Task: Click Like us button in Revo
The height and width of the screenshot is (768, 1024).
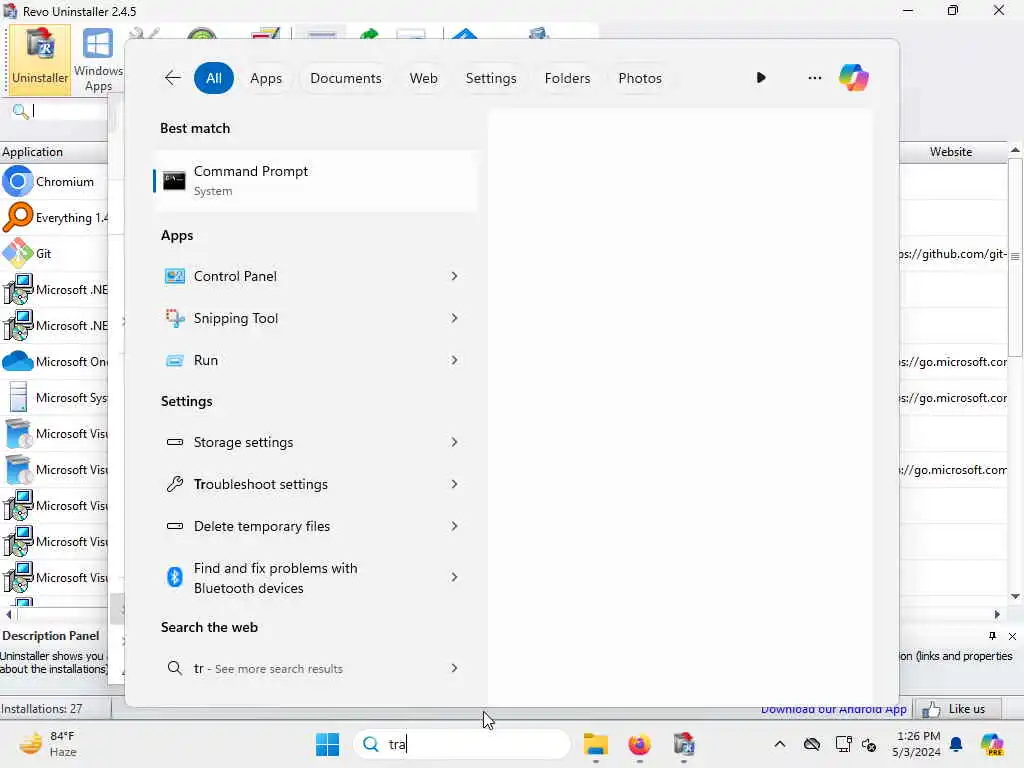Action: (x=957, y=709)
